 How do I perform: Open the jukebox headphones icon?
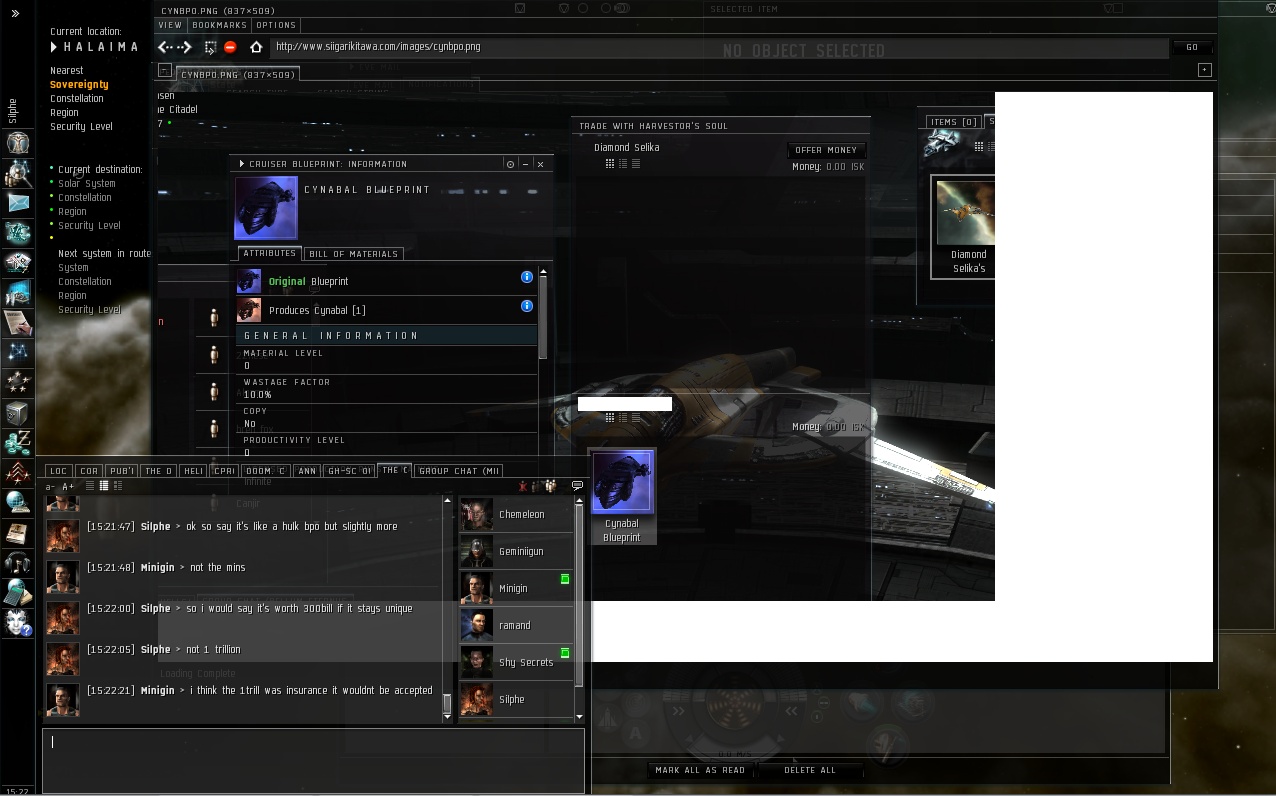tap(17, 562)
